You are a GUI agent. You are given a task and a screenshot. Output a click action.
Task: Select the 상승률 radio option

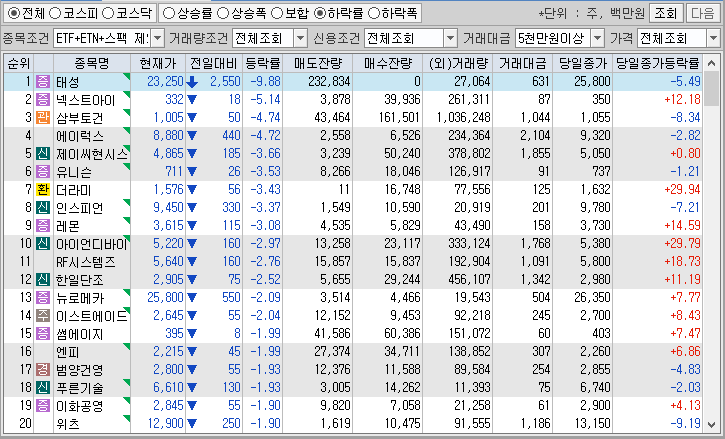point(169,13)
